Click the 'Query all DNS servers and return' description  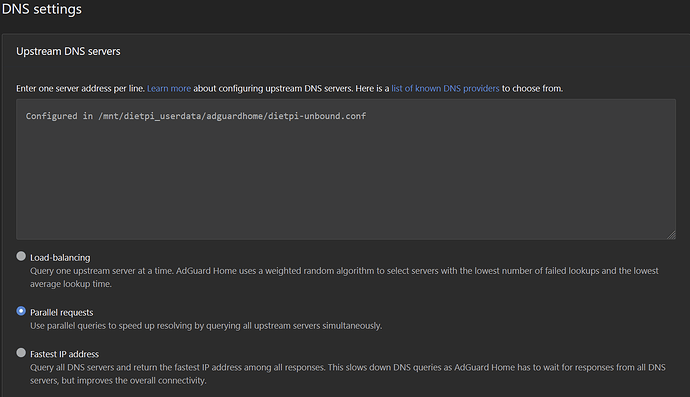click(x=348, y=374)
